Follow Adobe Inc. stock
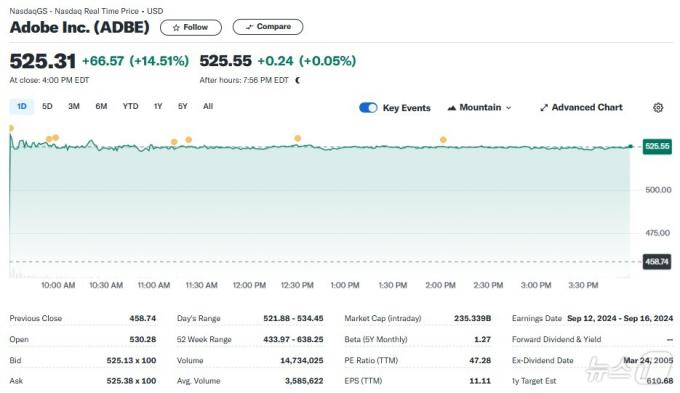This screenshot has width=680, height=393. pyautogui.click(x=191, y=27)
